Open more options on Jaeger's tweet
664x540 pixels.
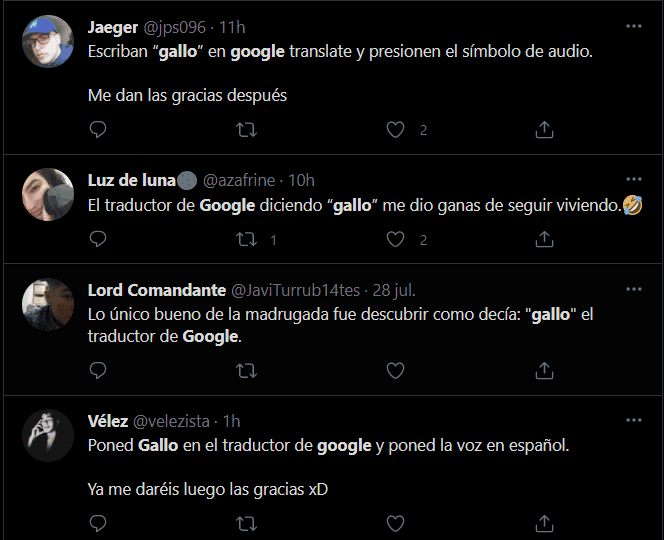click(x=633, y=25)
